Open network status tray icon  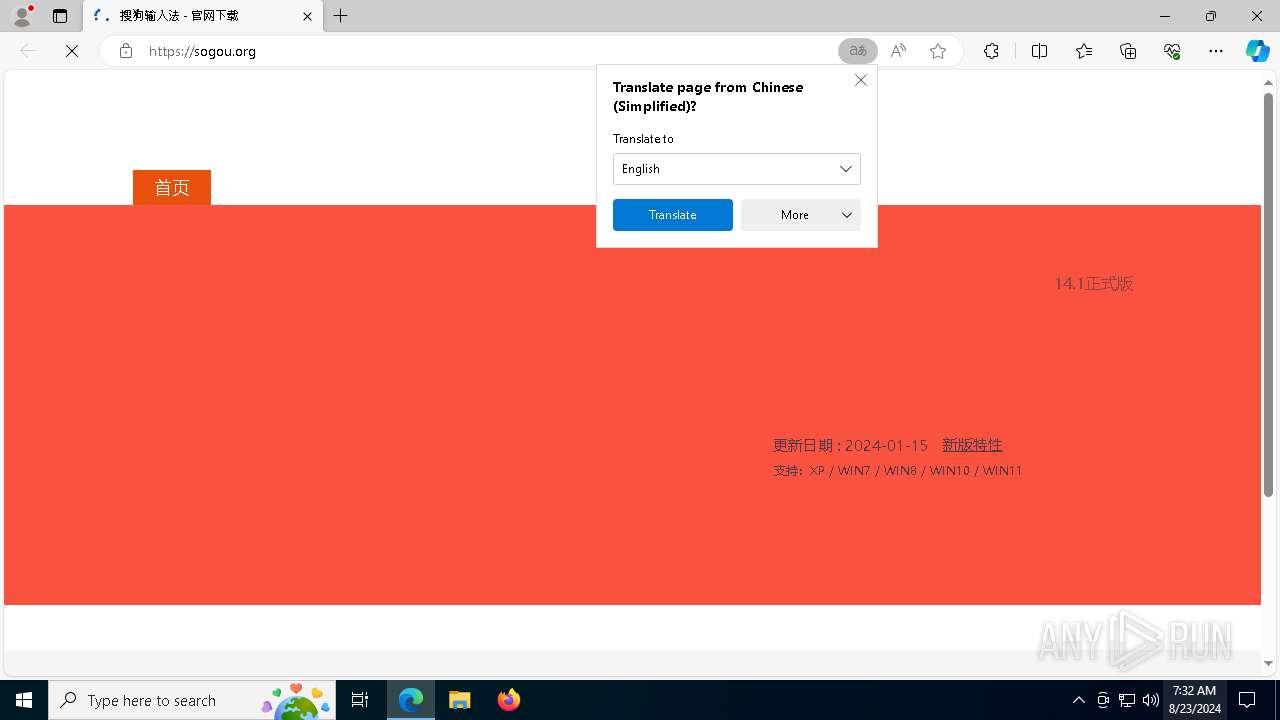point(1127,700)
